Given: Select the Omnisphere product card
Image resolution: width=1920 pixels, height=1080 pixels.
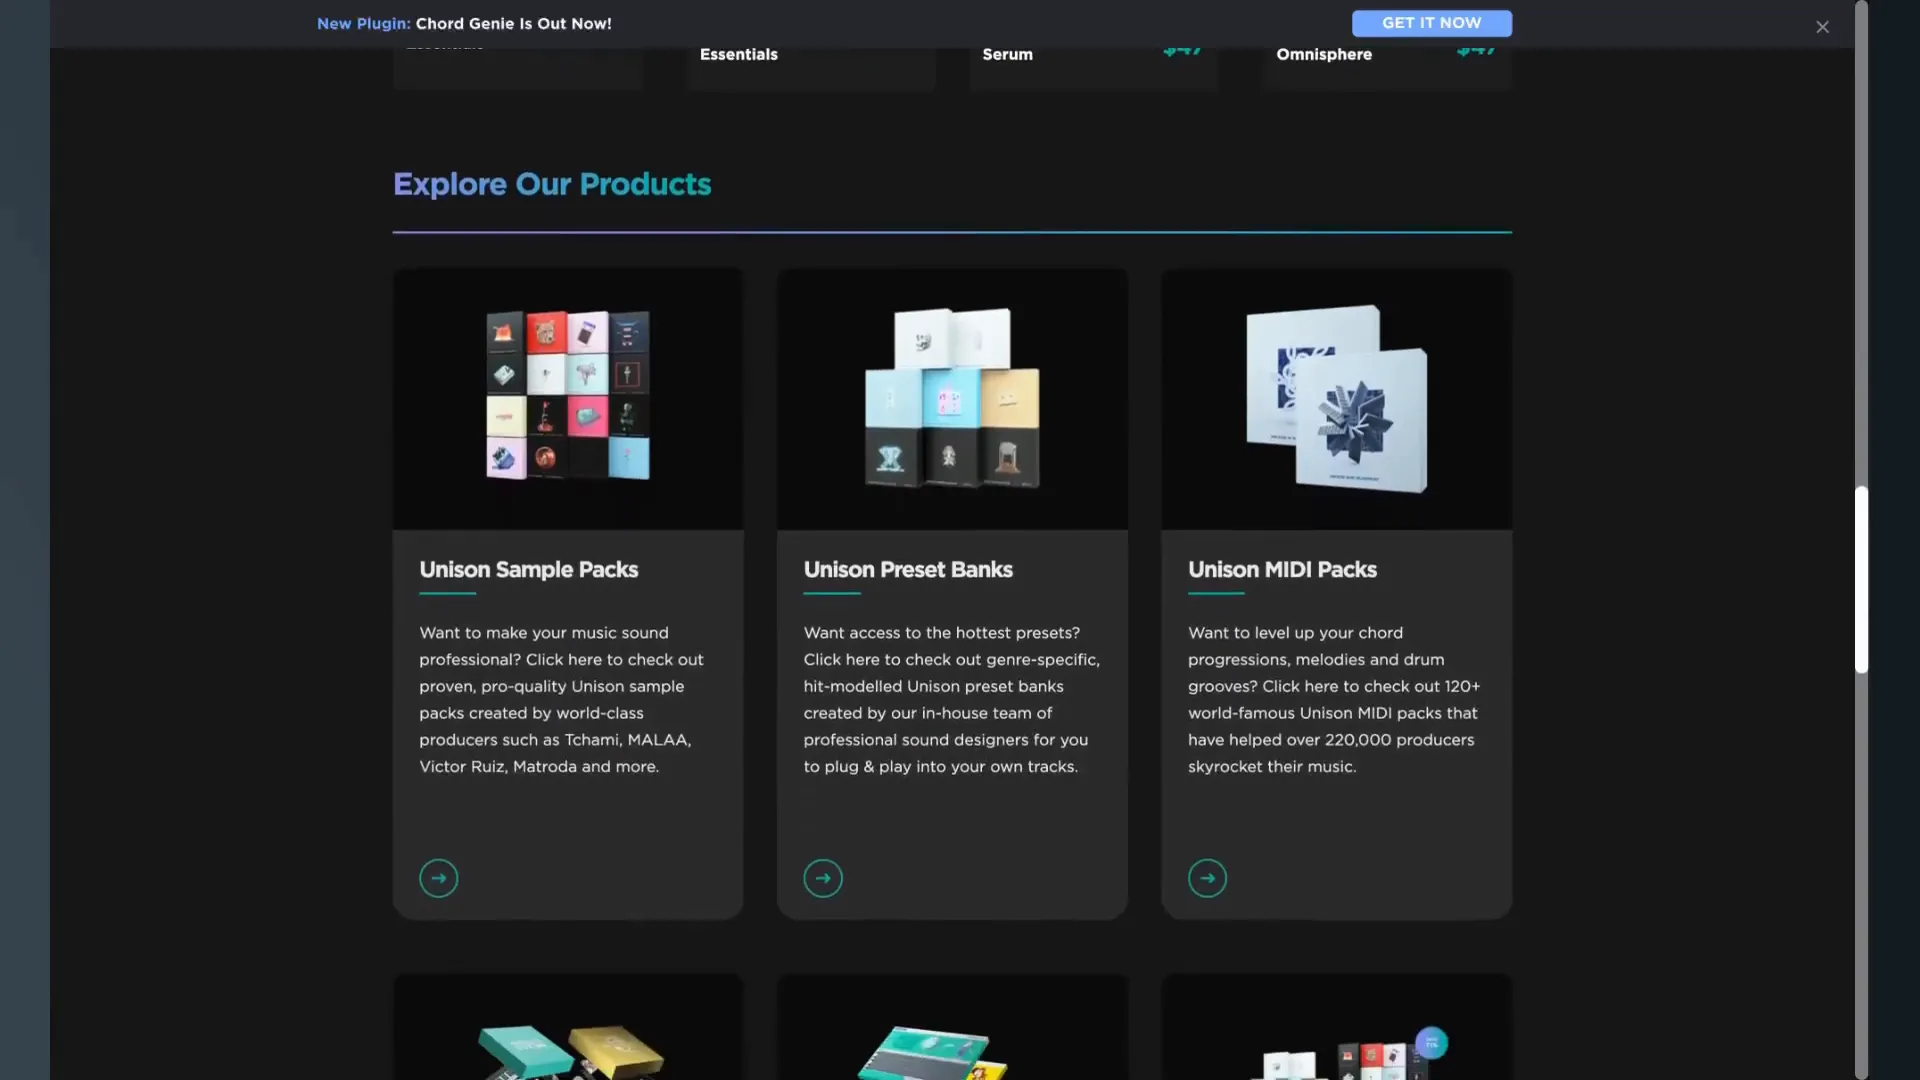Looking at the screenshot, I should click(1386, 68).
